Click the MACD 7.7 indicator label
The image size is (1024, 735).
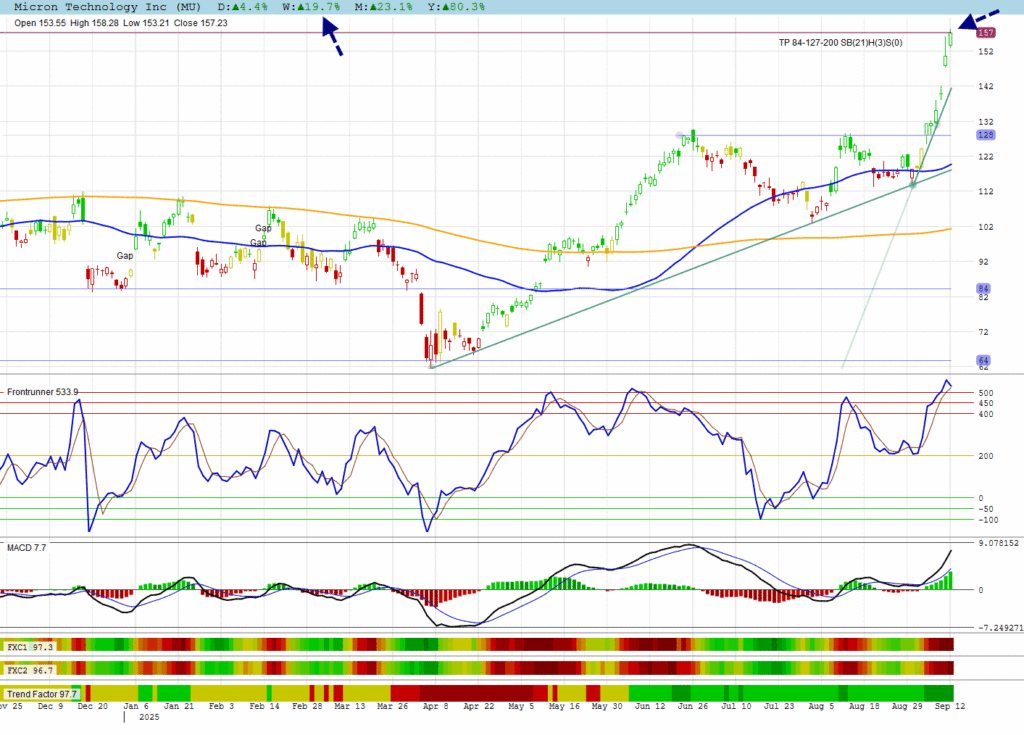pyautogui.click(x=27, y=548)
